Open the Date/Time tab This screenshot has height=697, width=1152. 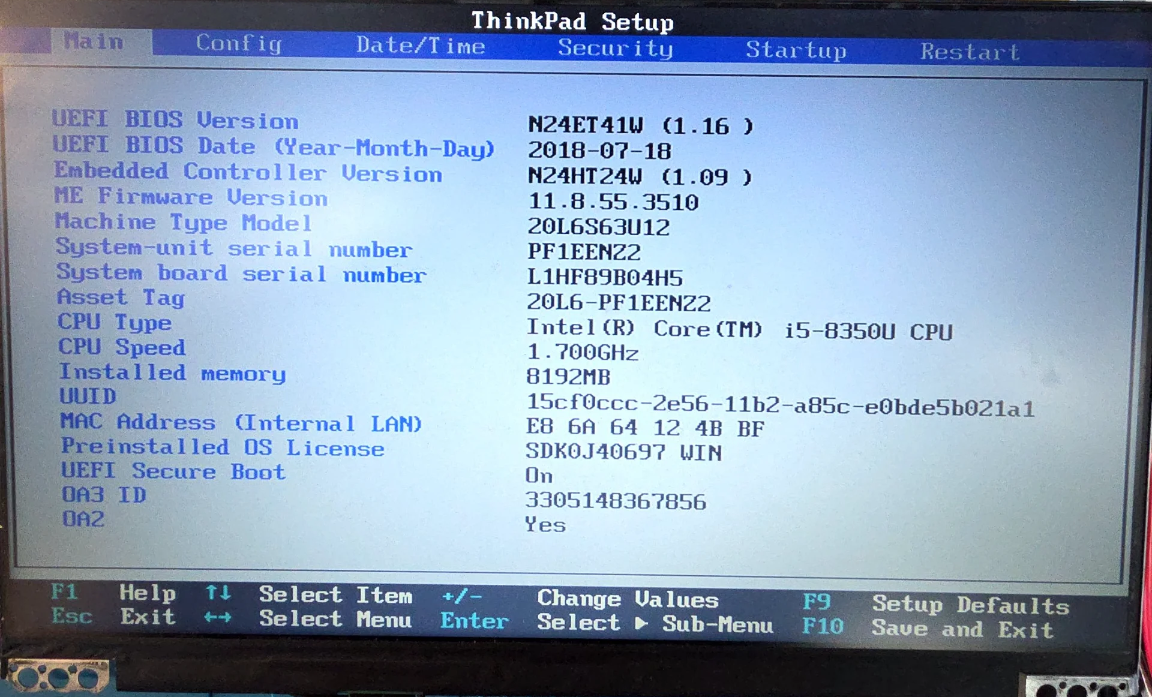click(x=420, y=46)
